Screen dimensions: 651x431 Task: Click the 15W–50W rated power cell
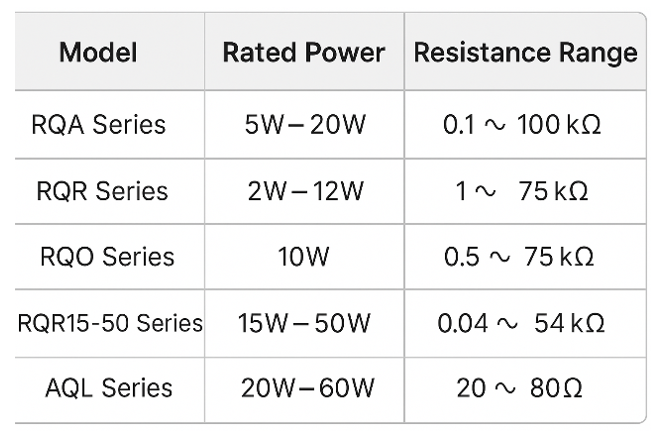tap(304, 323)
